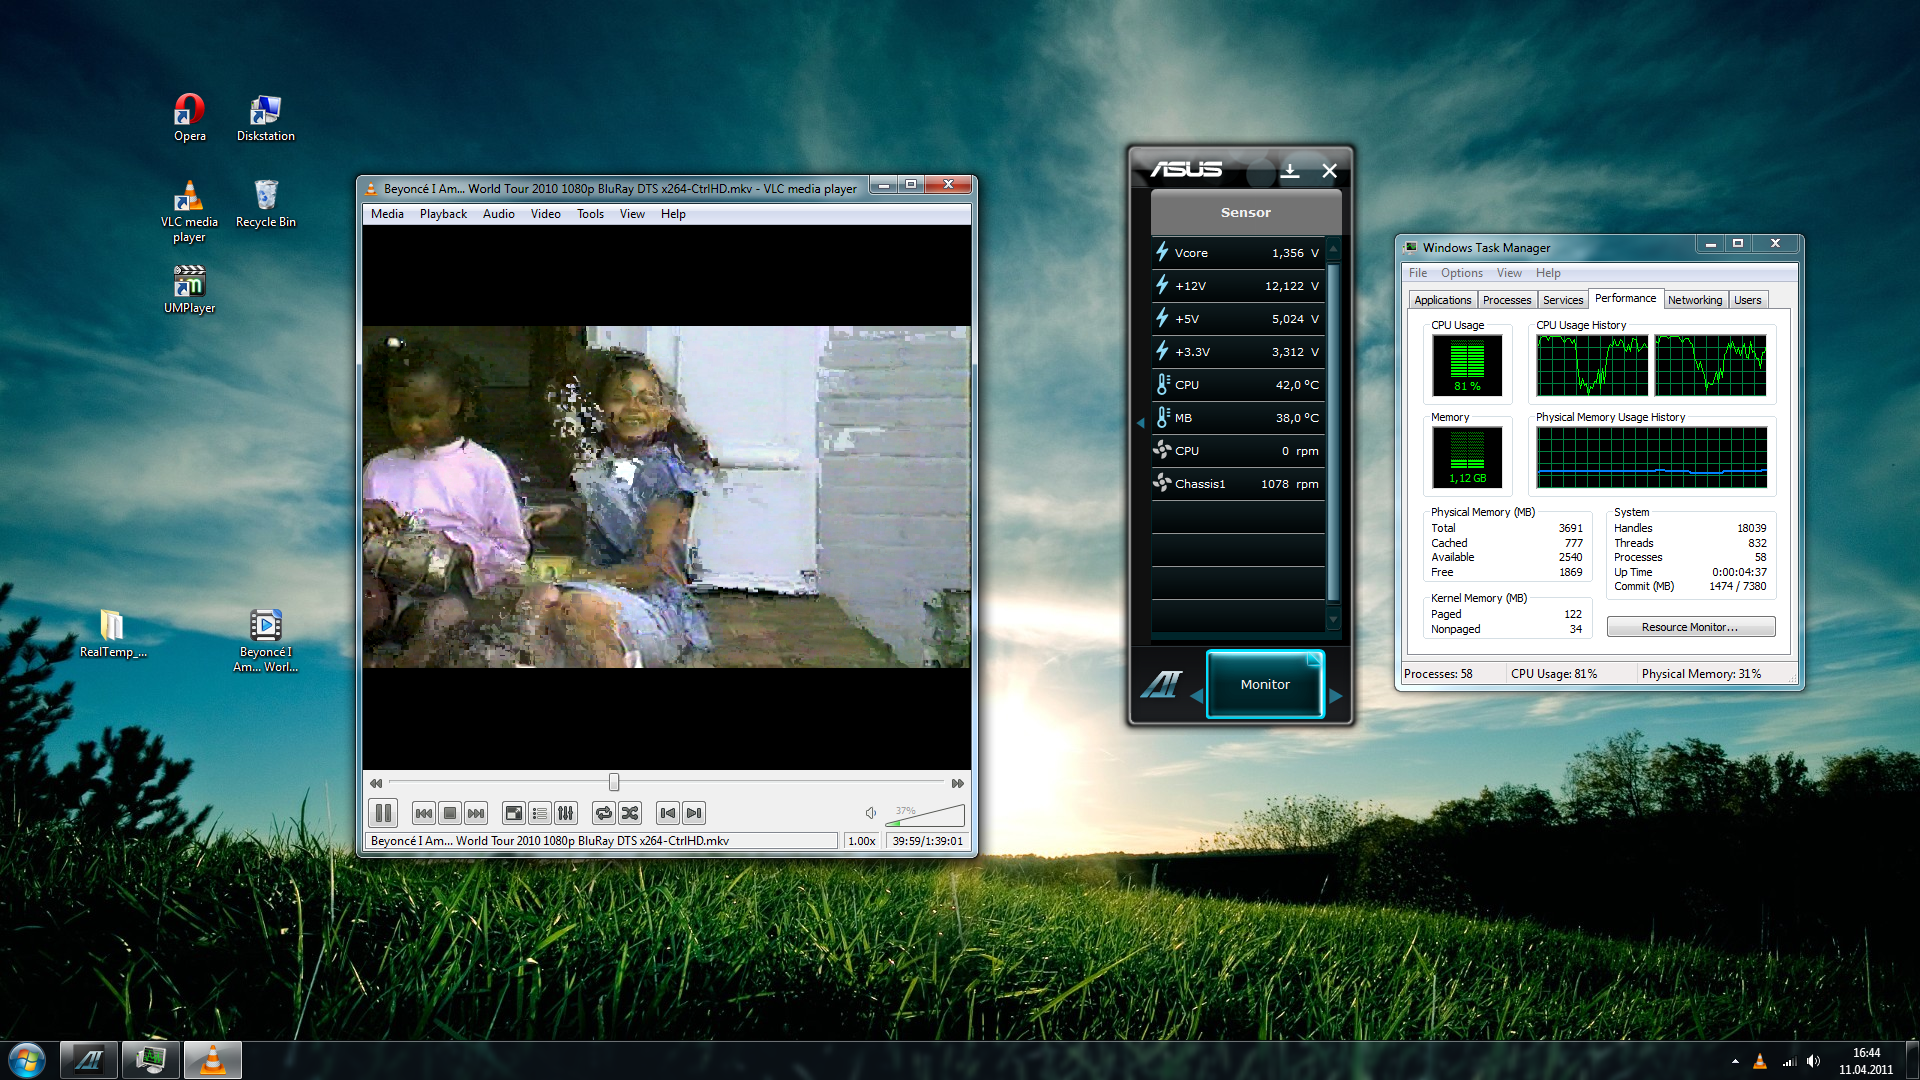Adjust the VLC volume slider
The image size is (1920, 1080).
[x=925, y=815]
